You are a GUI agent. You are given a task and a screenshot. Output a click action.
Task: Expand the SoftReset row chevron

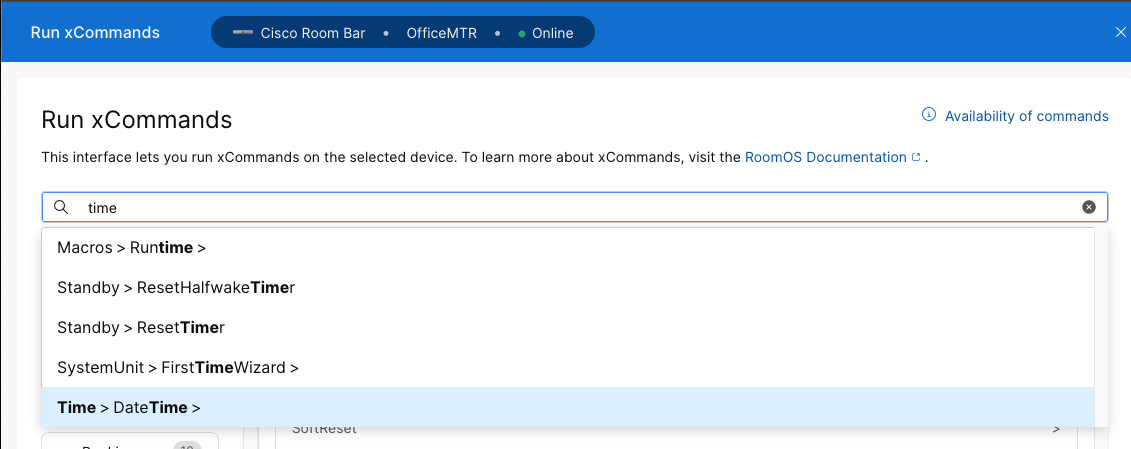pyautogui.click(x=1056, y=430)
